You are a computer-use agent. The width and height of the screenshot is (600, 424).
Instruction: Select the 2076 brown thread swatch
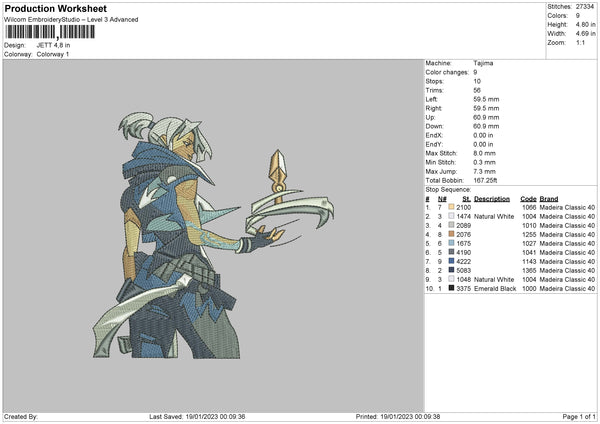point(452,234)
